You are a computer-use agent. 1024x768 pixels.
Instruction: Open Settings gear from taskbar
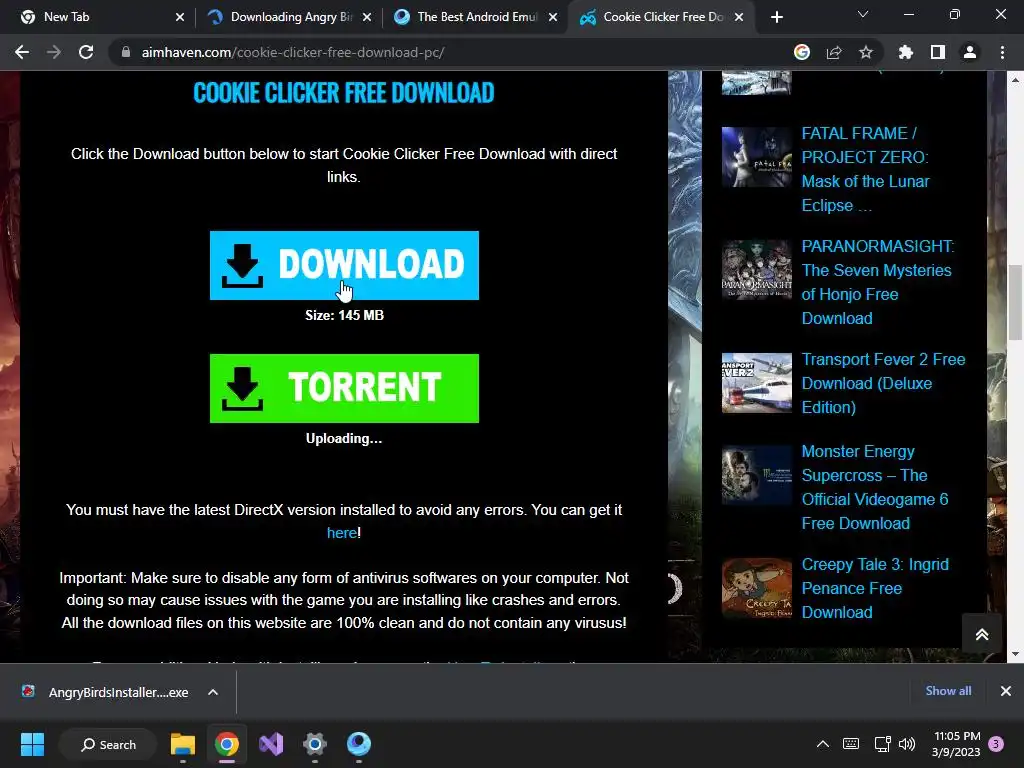315,744
